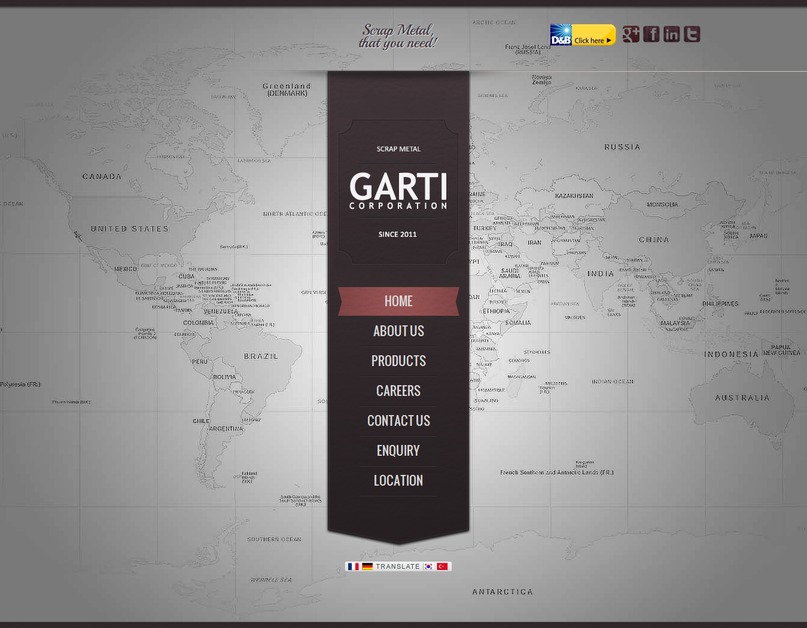Click the D&B 'Click here' badge
Viewport: 807px width, 628px height.
click(583, 35)
